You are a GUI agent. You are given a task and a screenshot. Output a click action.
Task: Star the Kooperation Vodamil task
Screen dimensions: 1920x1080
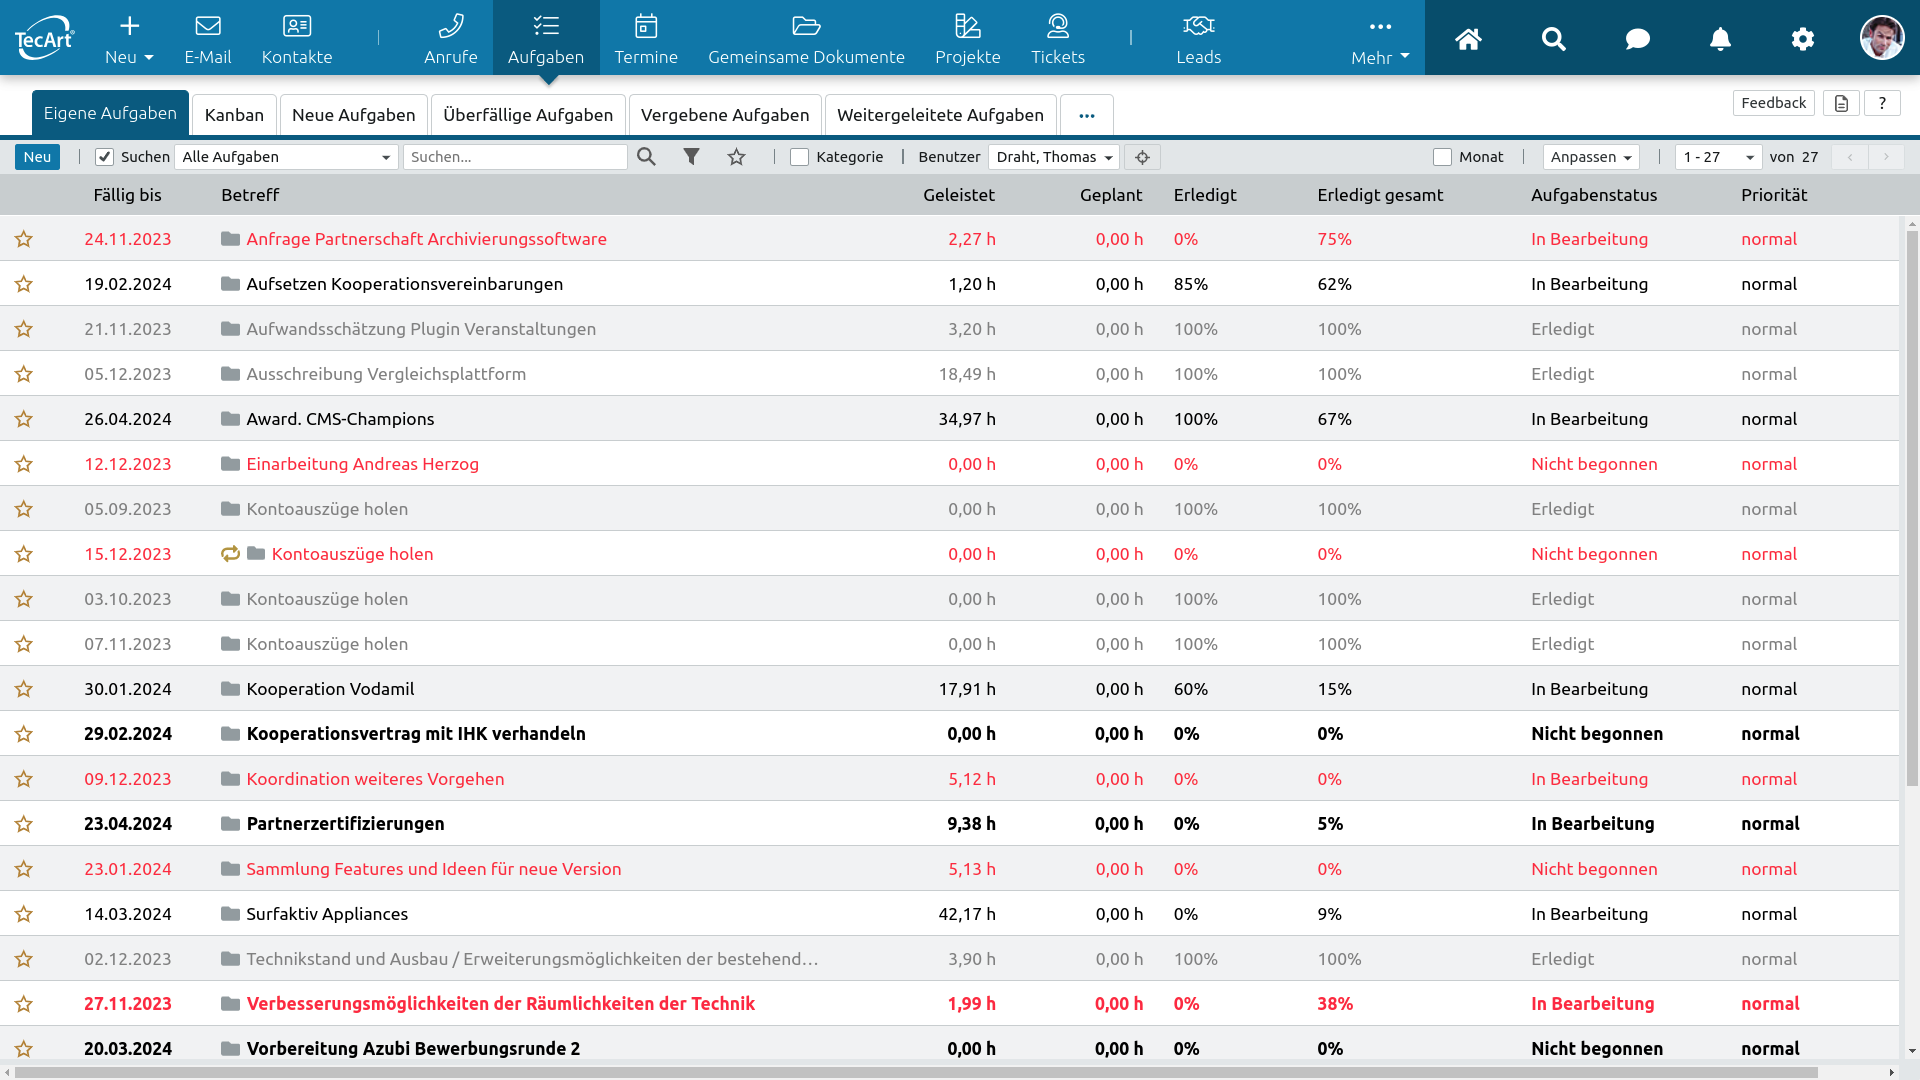pyautogui.click(x=24, y=689)
